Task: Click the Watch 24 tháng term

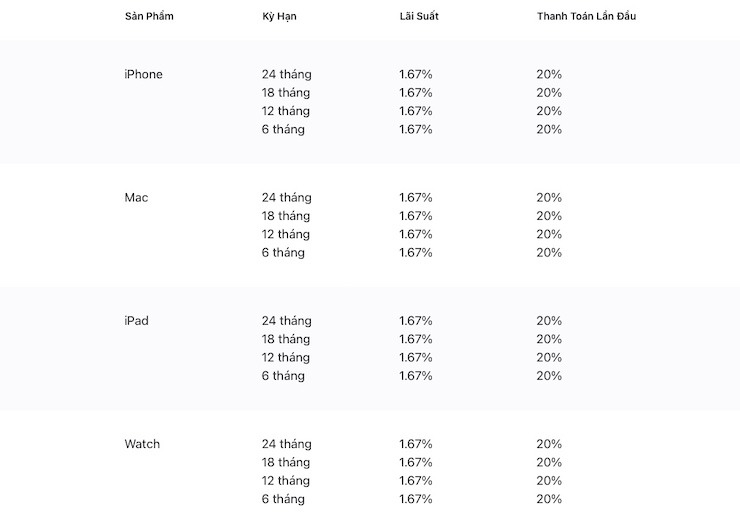Action: (286, 444)
